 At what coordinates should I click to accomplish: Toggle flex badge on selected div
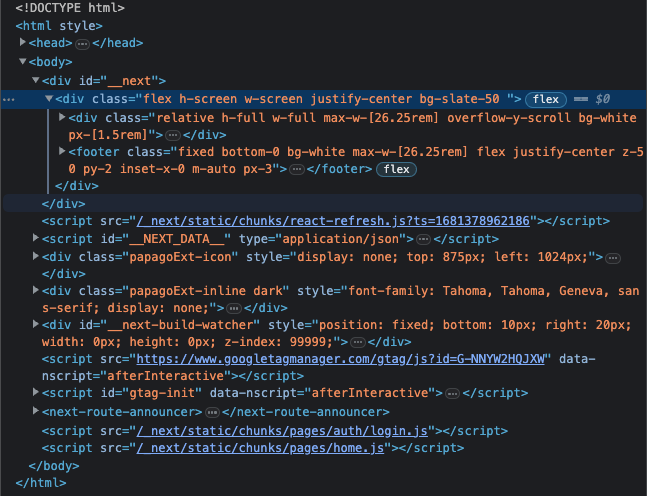coord(545,99)
